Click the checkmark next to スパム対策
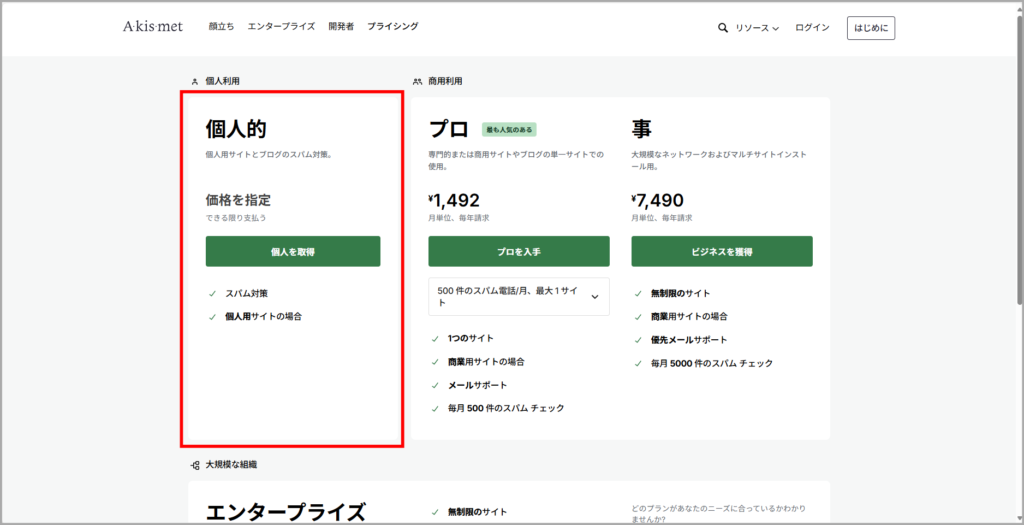Viewport: 1024px width, 525px height. pyautogui.click(x=212, y=294)
